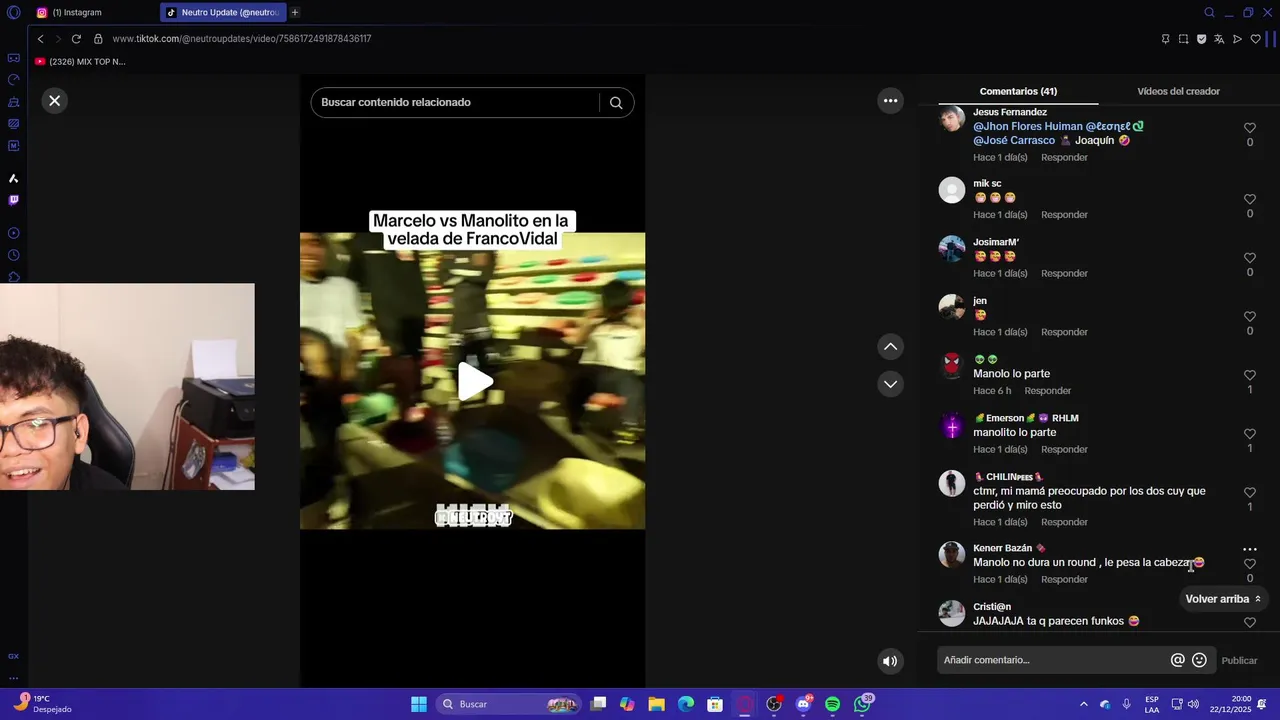Click the Publicar button
The width and height of the screenshot is (1280, 720).
point(1239,660)
